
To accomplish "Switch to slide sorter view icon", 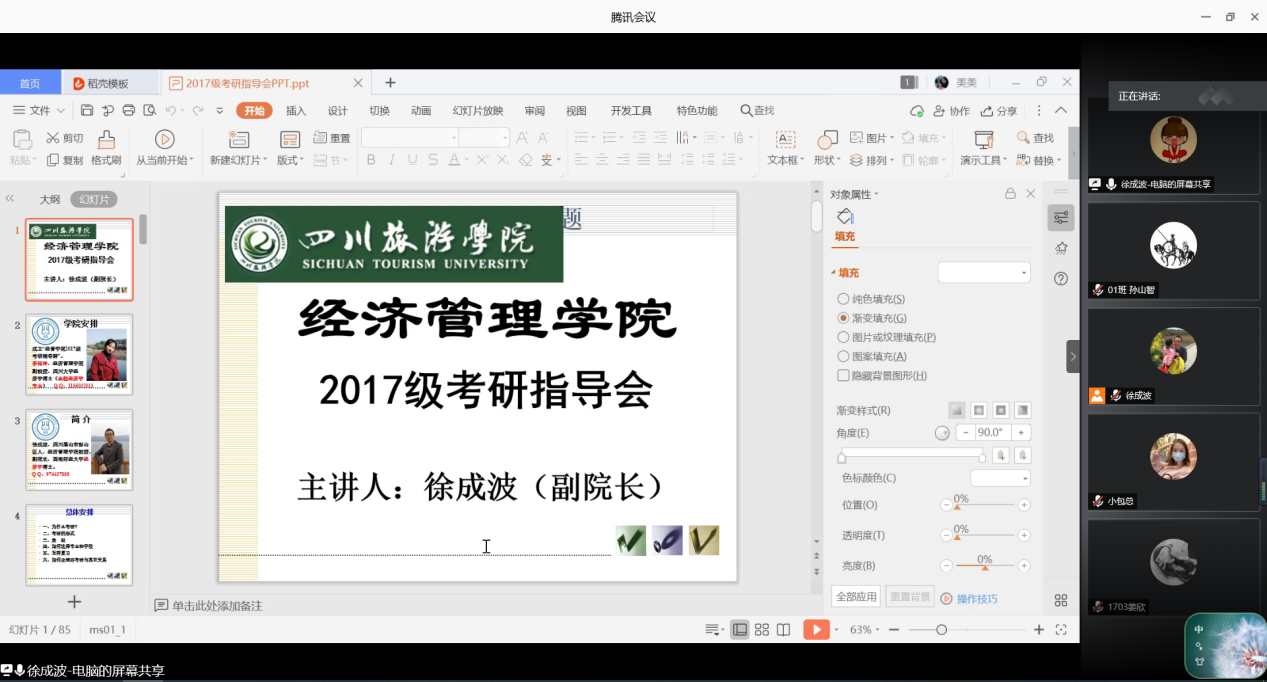I will tap(762, 629).
